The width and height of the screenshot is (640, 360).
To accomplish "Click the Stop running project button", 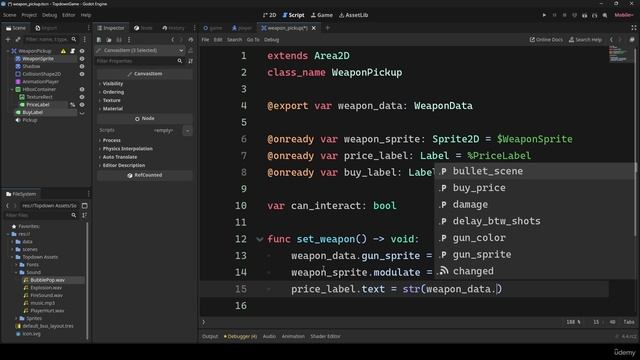I will pos(564,15).
